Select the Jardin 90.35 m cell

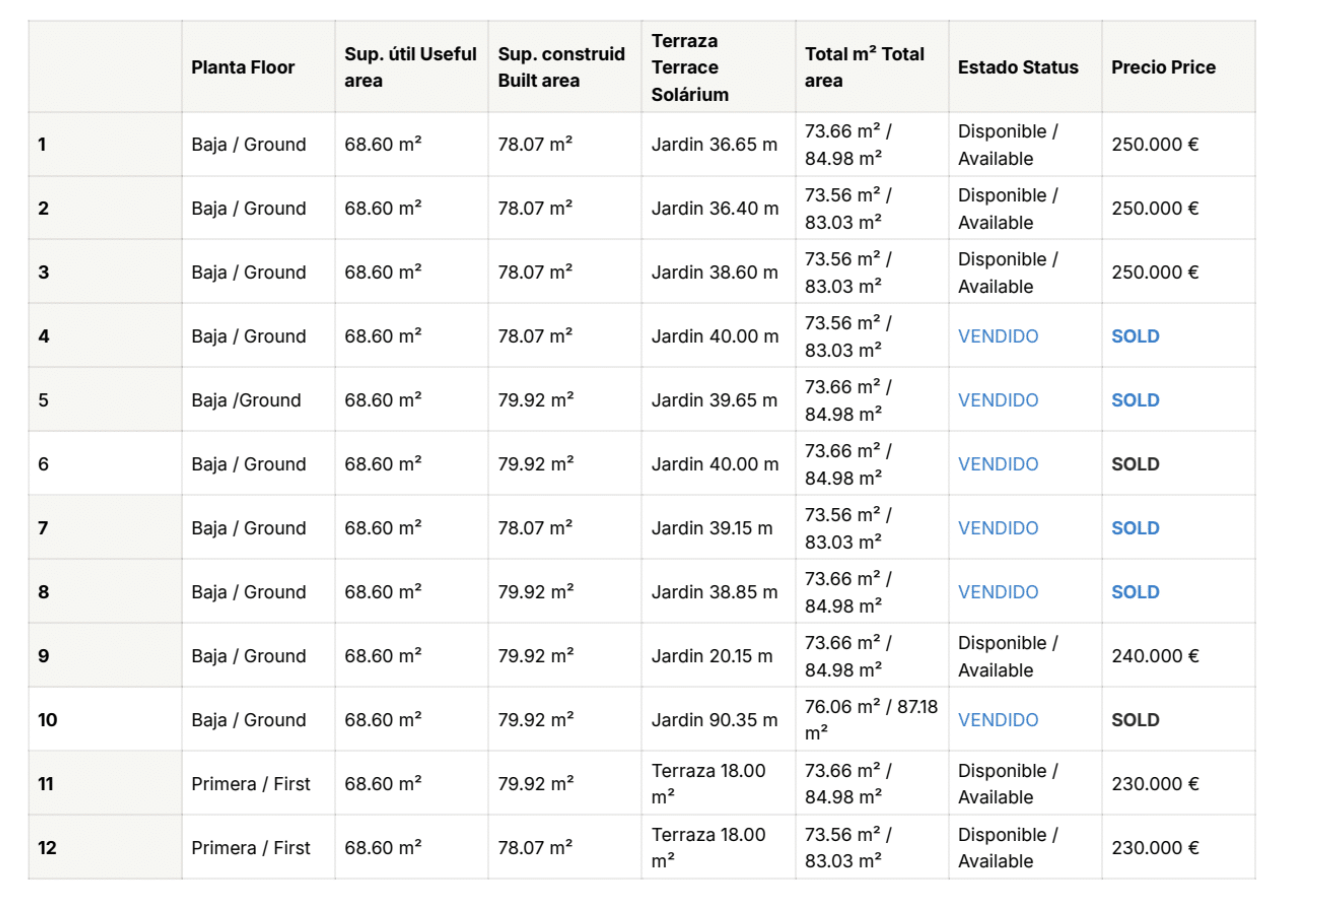(x=714, y=720)
